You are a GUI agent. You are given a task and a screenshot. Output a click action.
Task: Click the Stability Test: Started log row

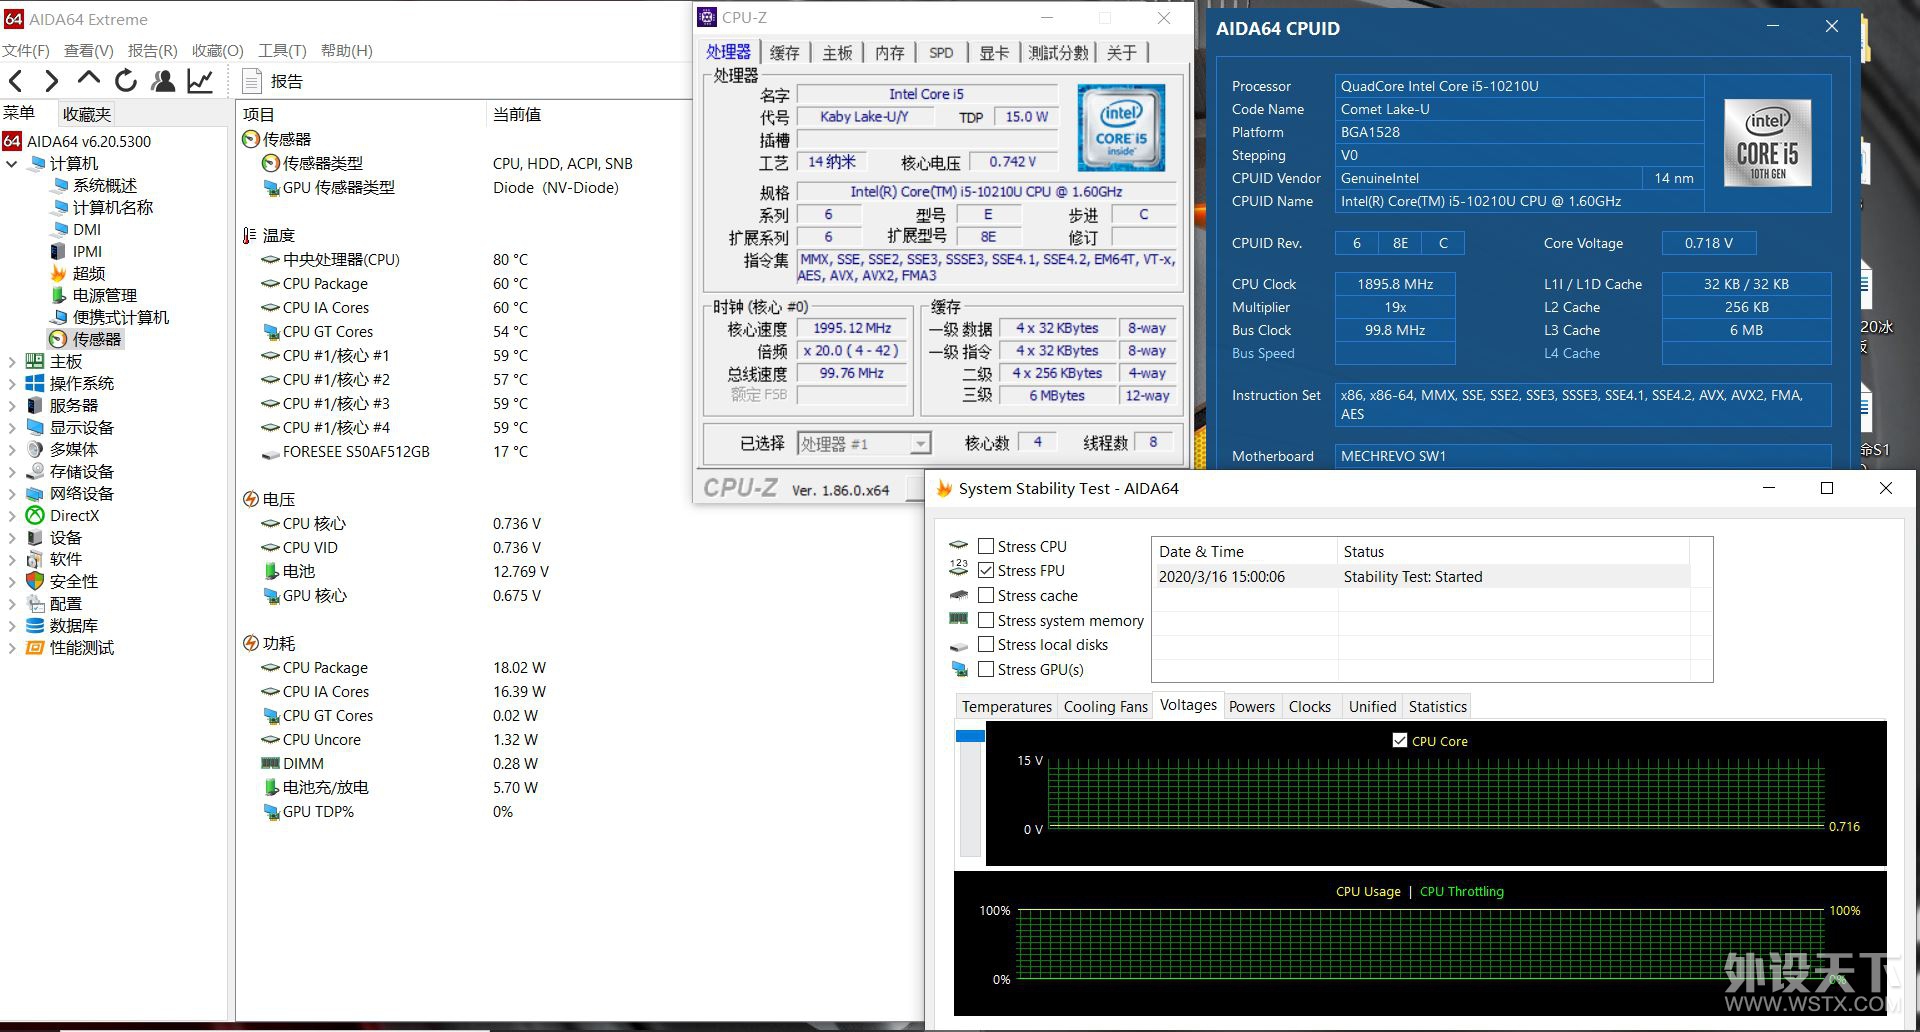pos(1421,577)
